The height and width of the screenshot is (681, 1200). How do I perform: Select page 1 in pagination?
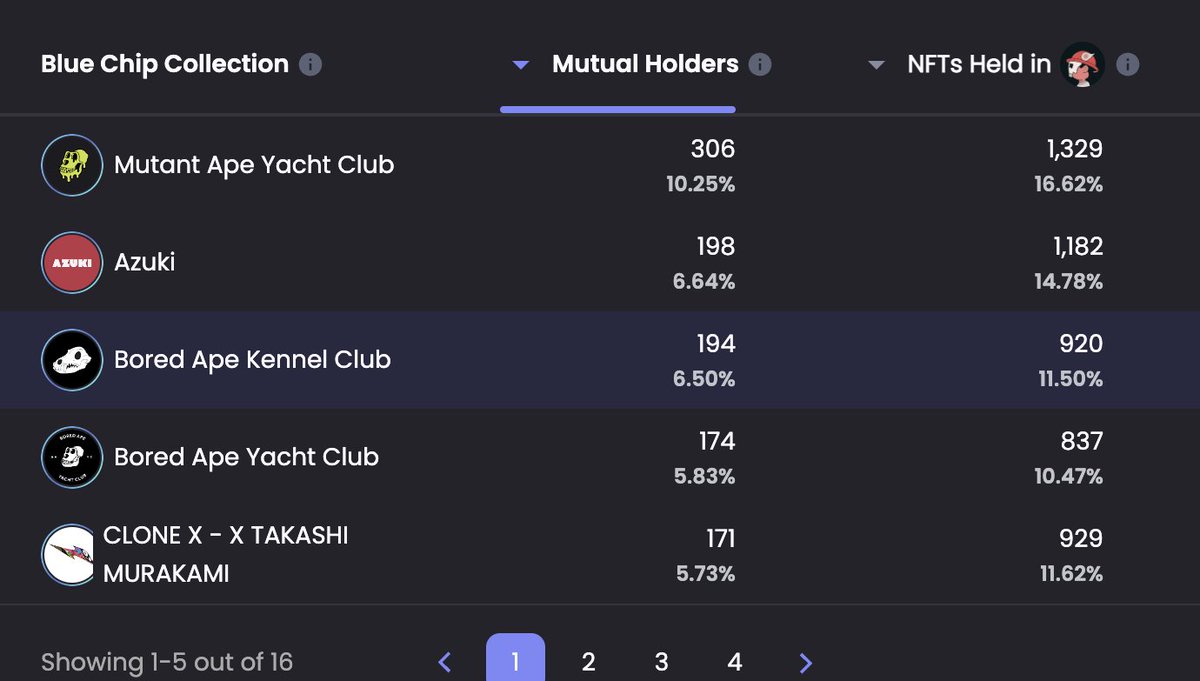[515, 661]
